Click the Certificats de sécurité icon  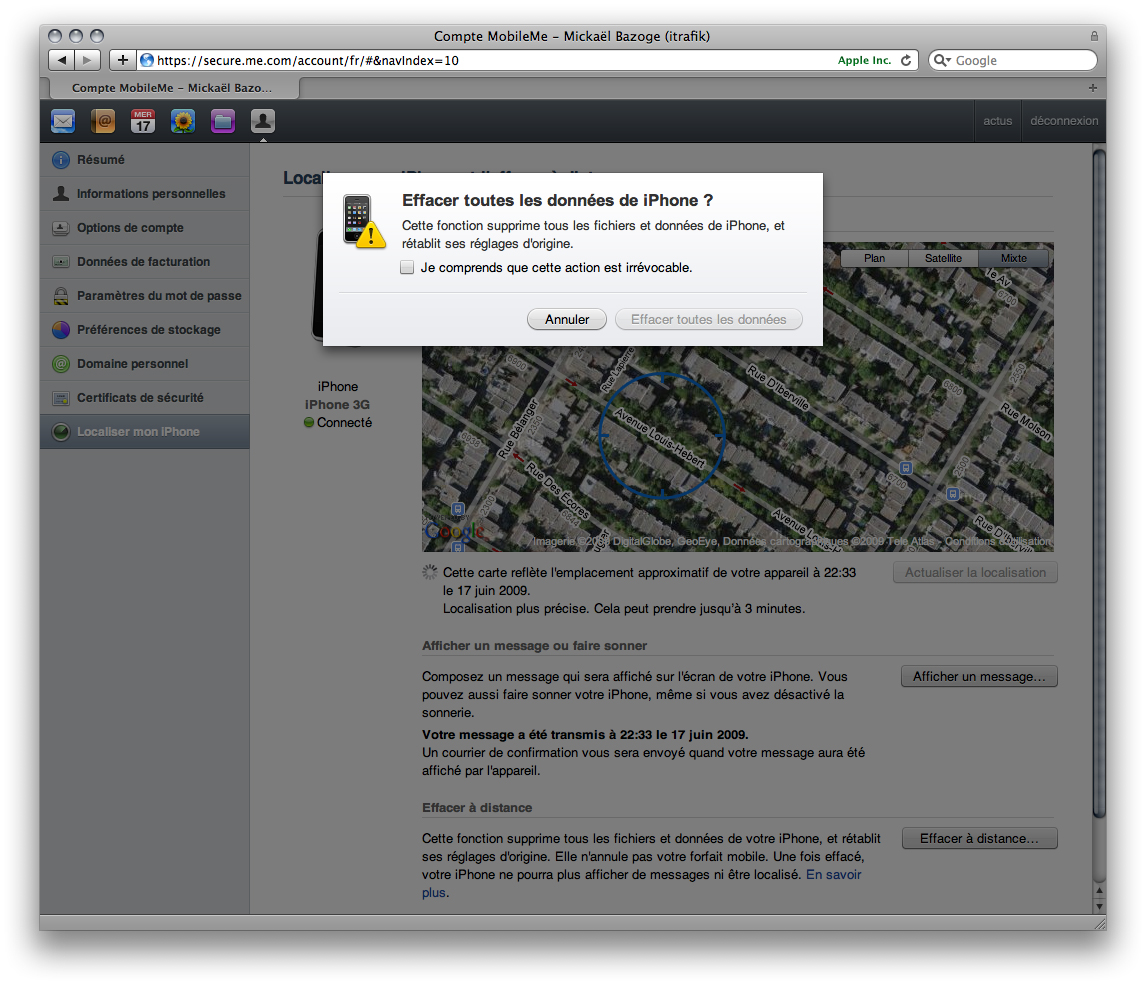click(x=61, y=398)
